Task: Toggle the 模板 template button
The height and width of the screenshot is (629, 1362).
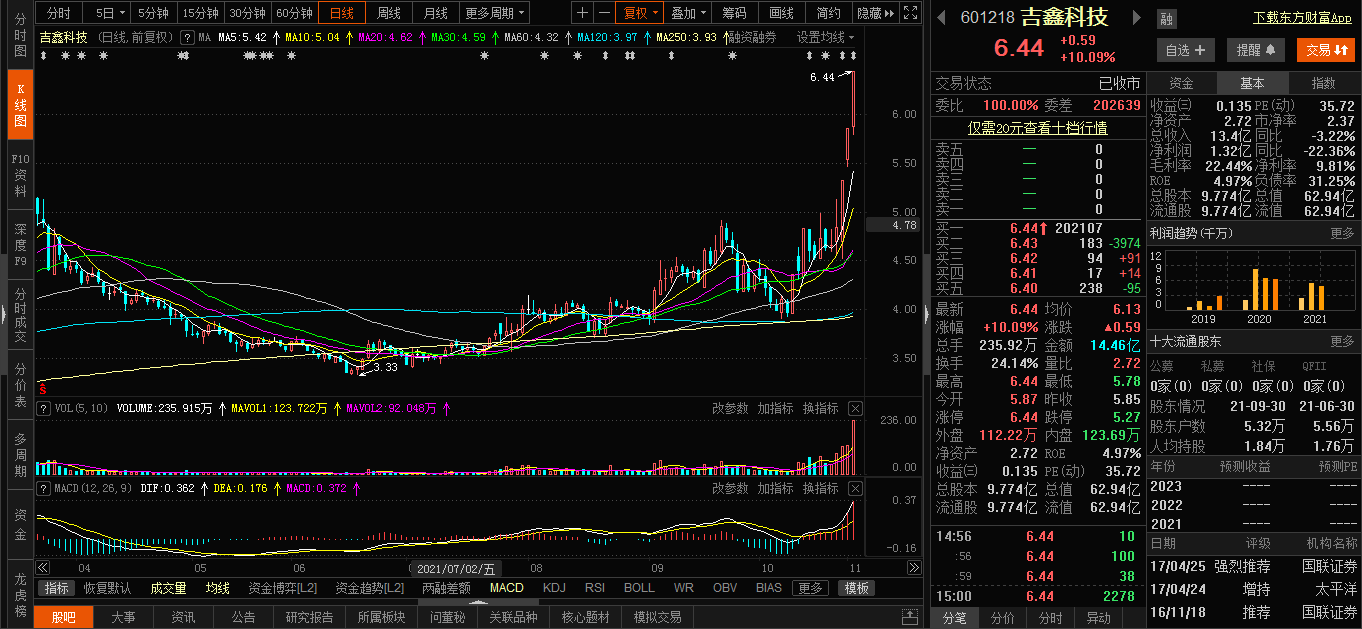Action: [856, 588]
